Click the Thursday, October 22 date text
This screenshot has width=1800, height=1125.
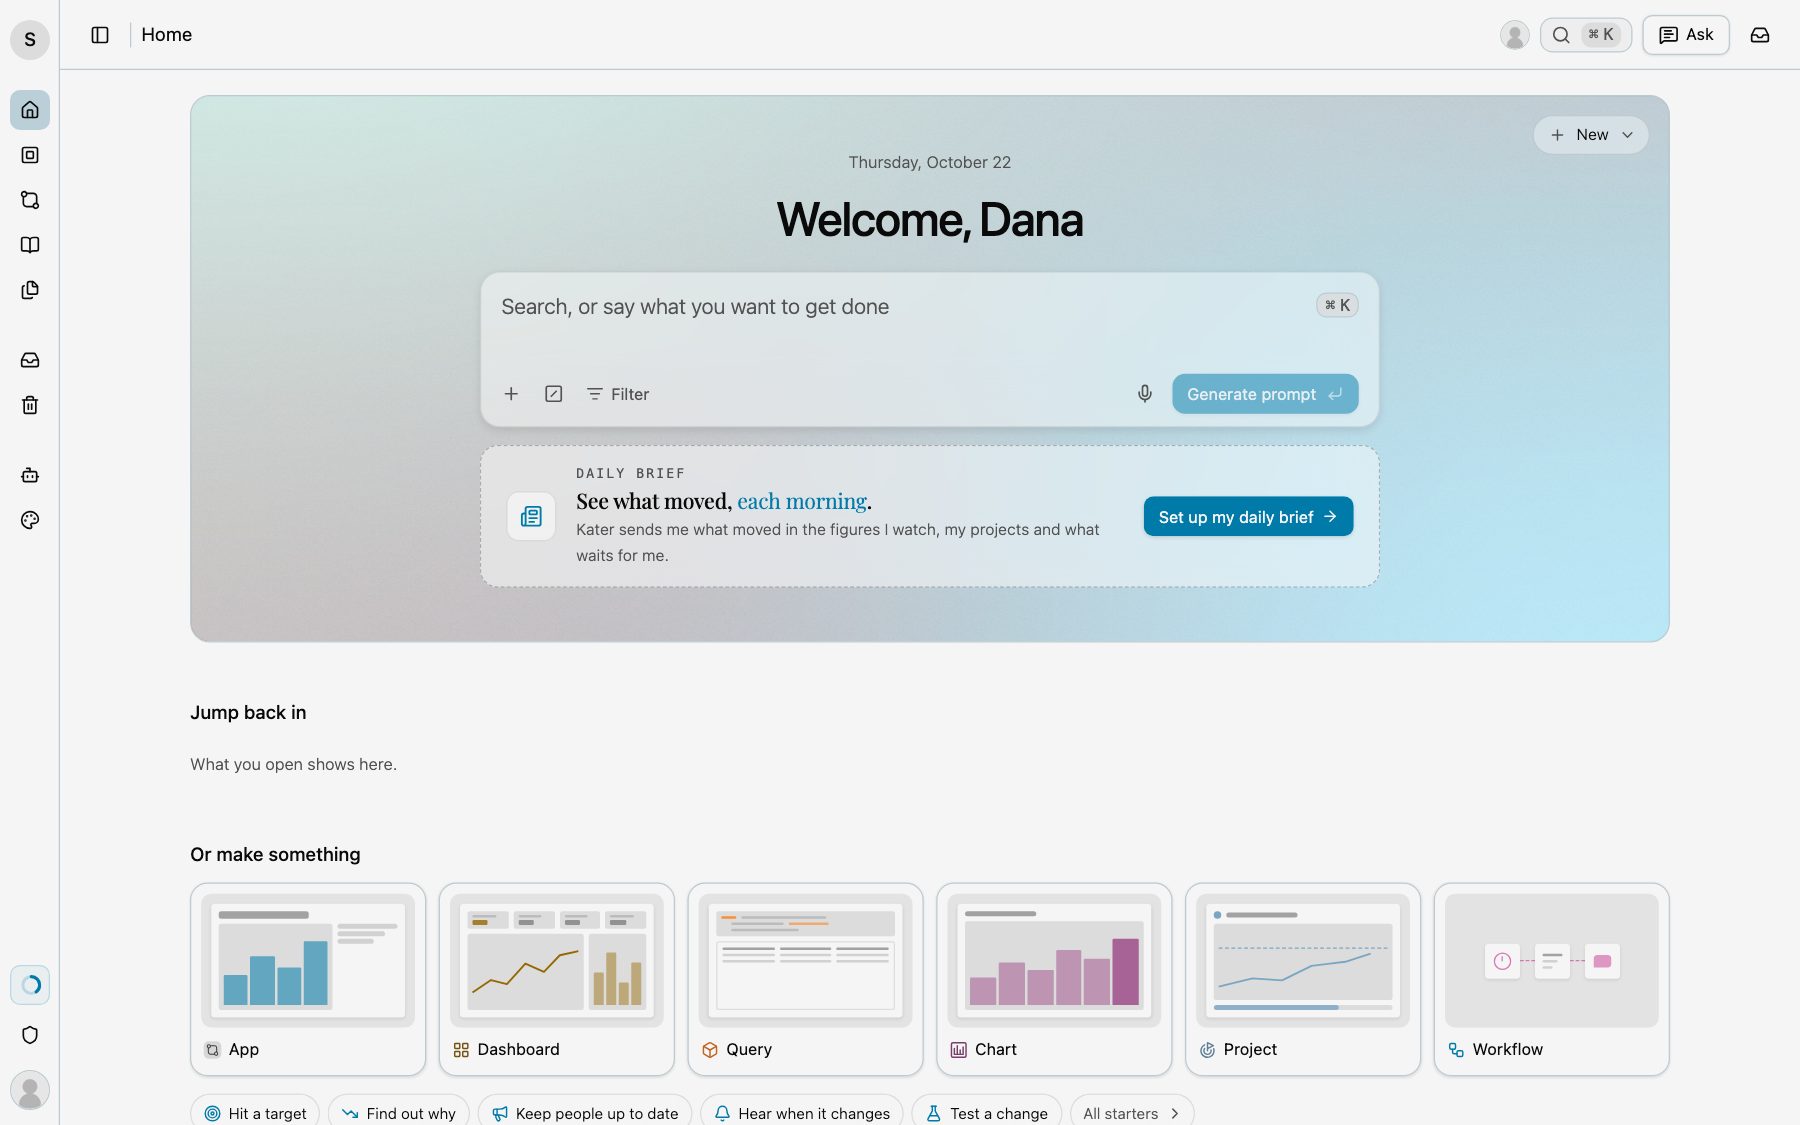[x=930, y=162]
